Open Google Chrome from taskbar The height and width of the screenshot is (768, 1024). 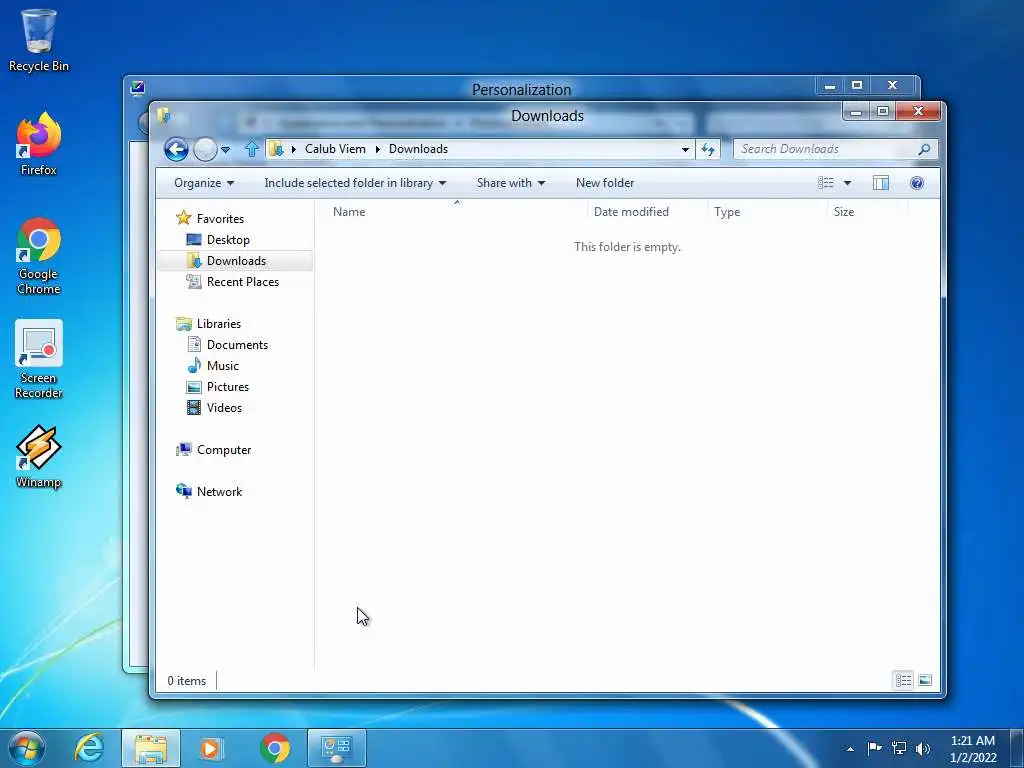[275, 748]
